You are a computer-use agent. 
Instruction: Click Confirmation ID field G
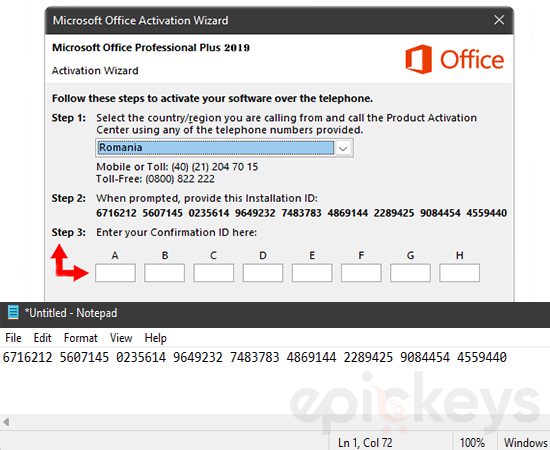(410, 273)
